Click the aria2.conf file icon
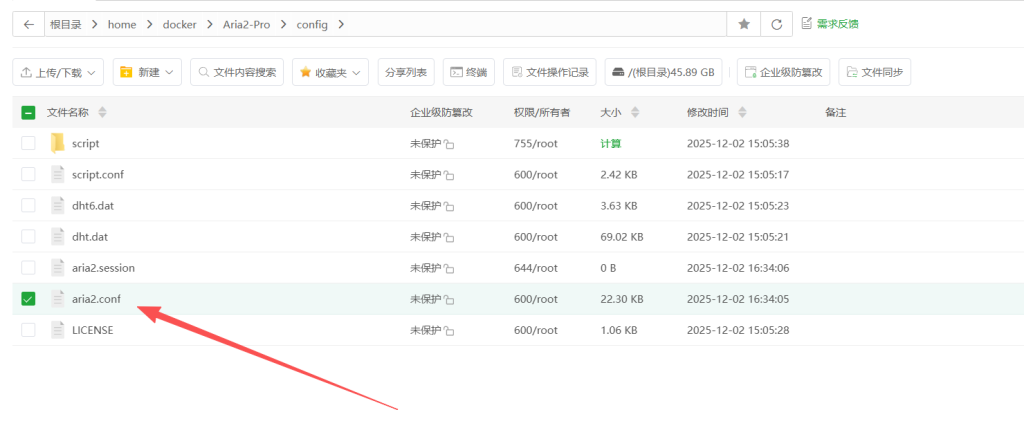The width and height of the screenshot is (1024, 448). click(57, 299)
